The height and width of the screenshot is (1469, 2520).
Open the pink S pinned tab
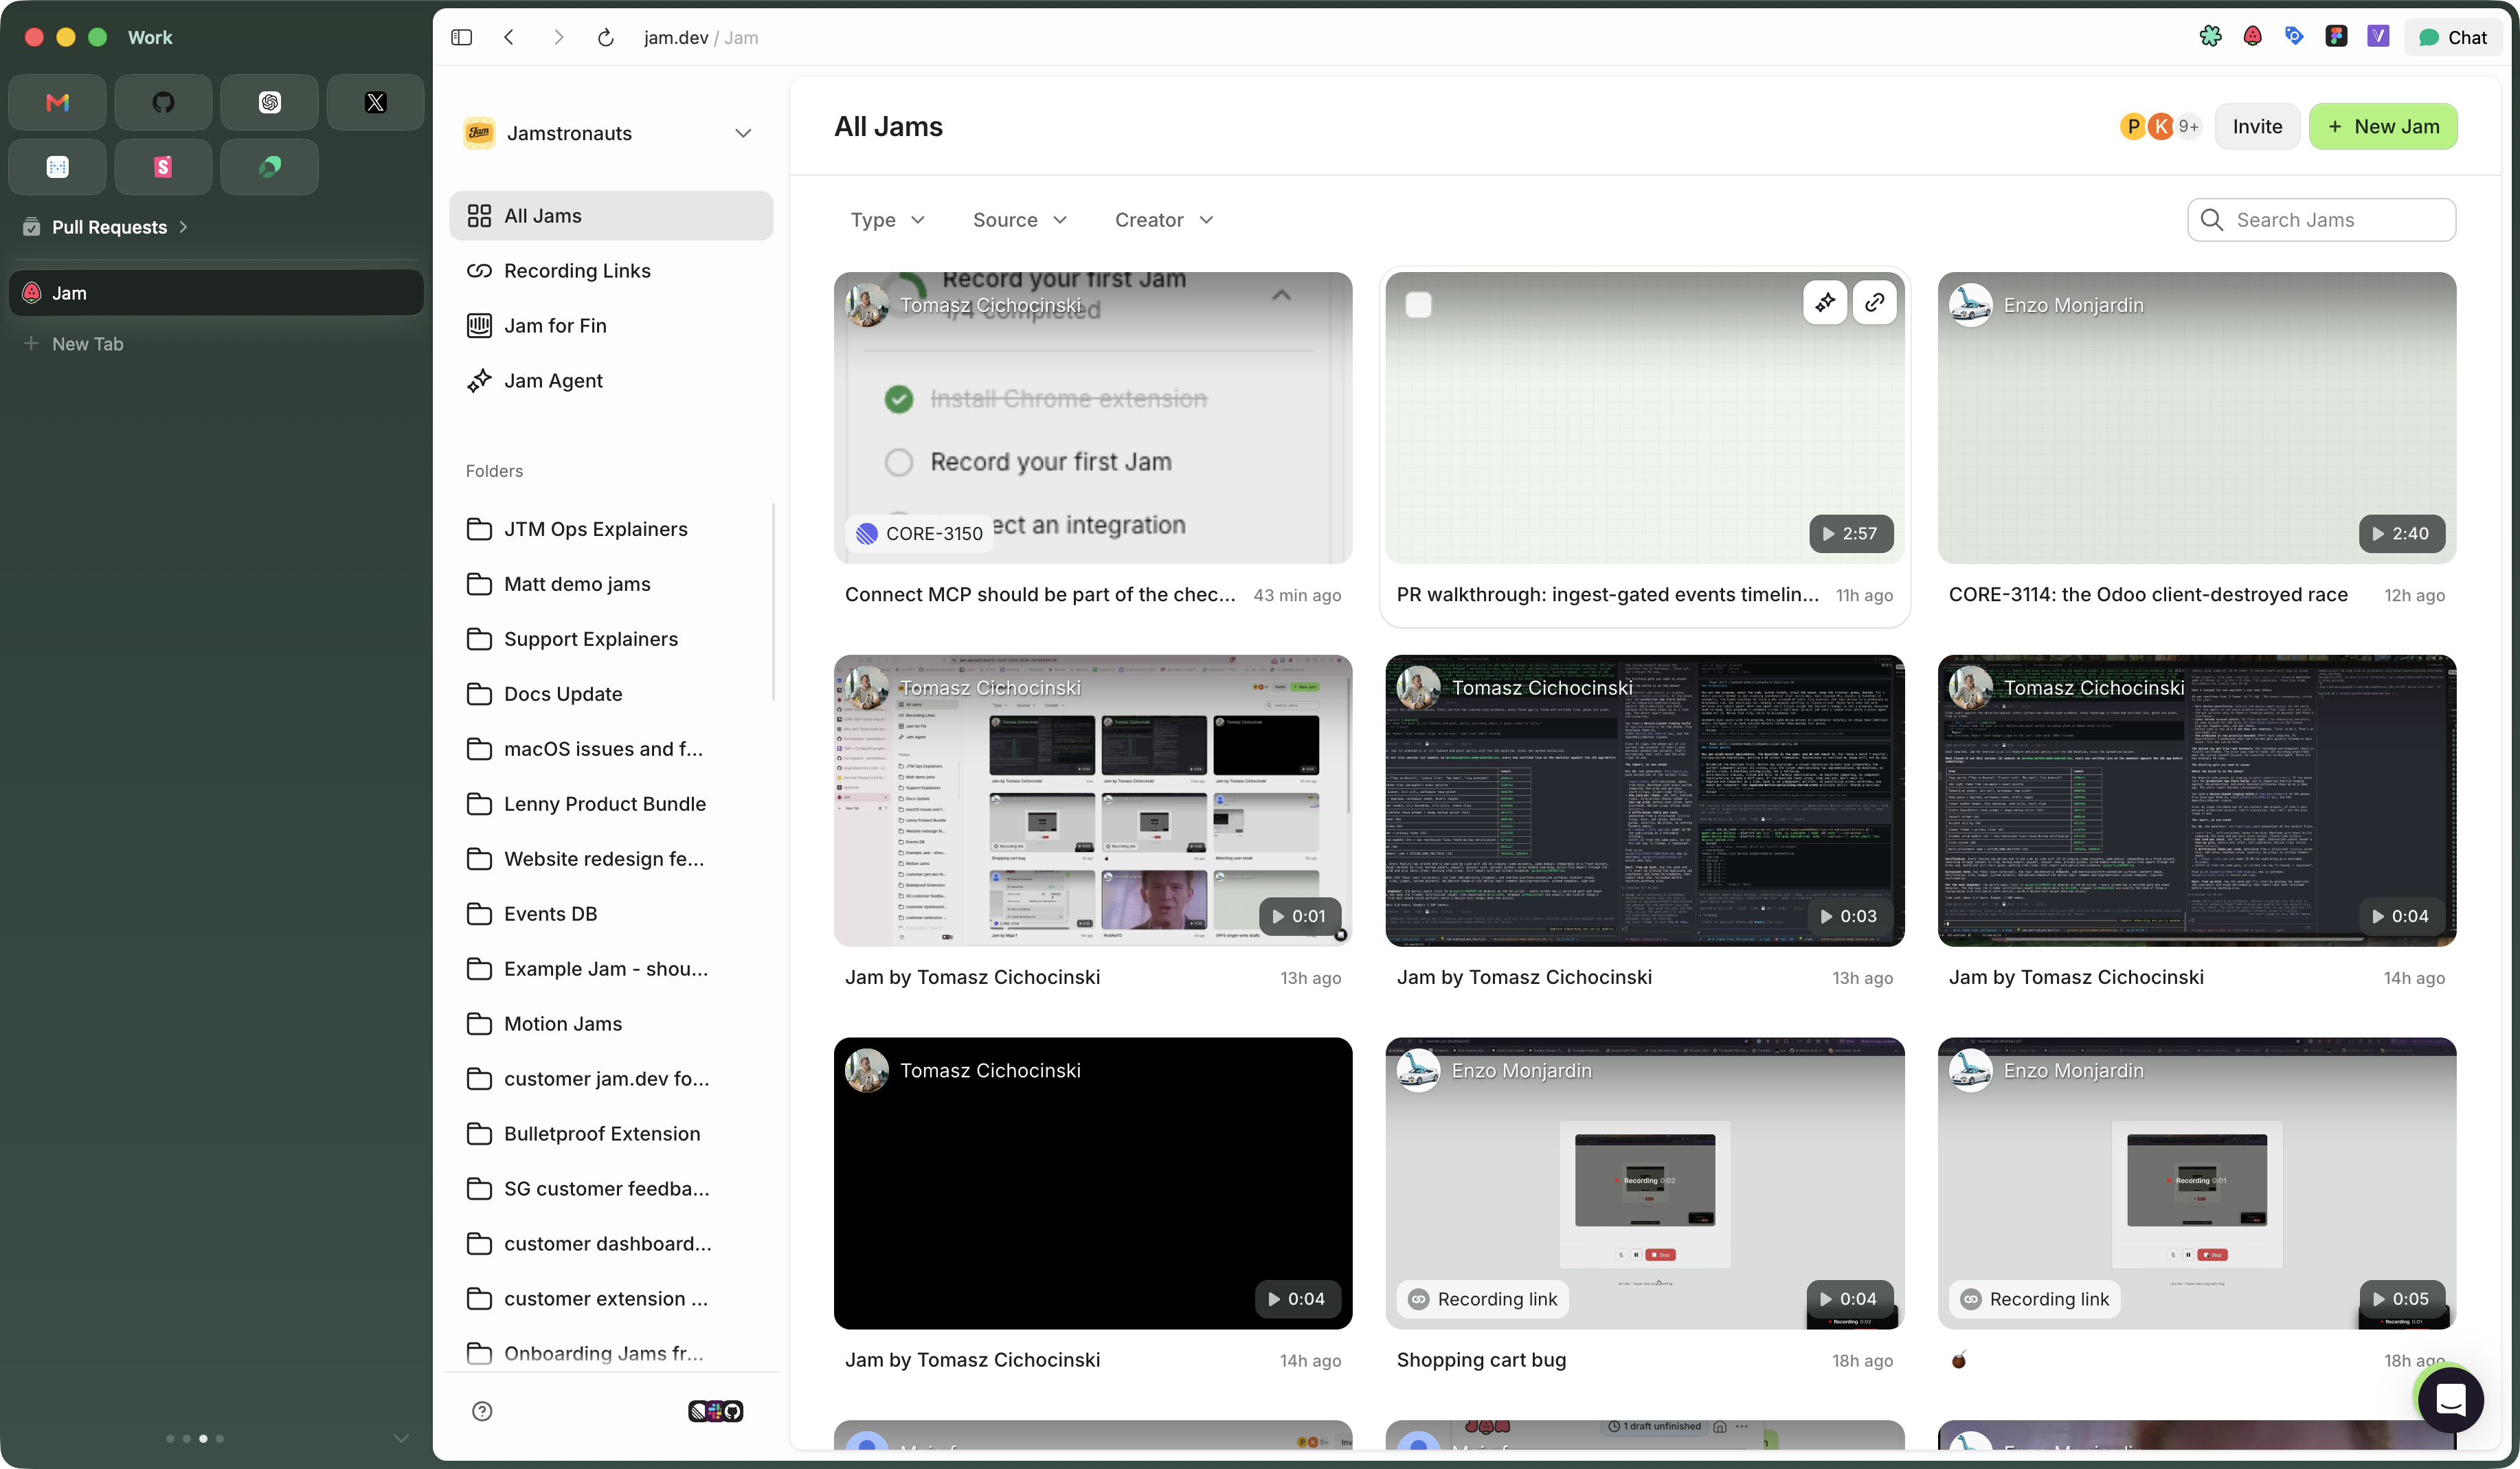point(163,166)
